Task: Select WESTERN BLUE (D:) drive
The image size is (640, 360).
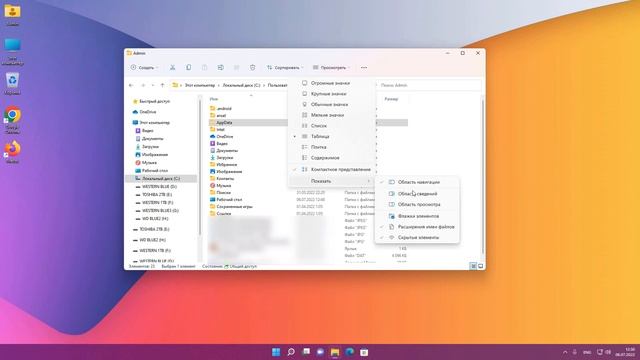Action: pos(159,187)
